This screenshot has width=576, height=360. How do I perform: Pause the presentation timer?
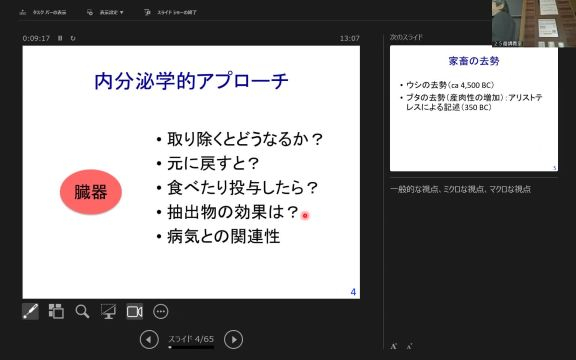click(x=60, y=38)
